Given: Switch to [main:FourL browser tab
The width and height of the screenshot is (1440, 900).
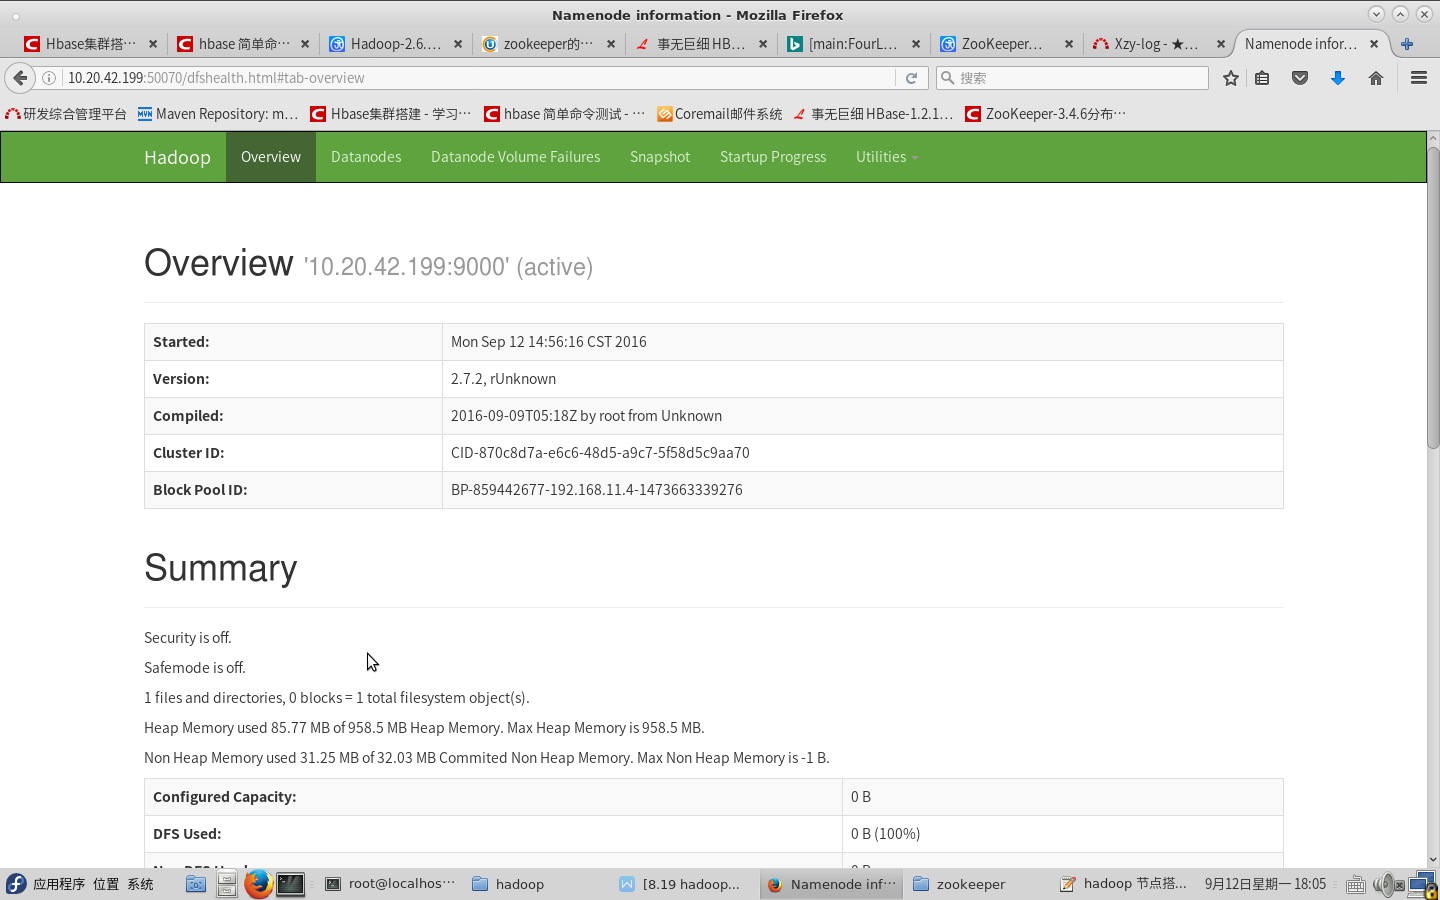Looking at the screenshot, I should [853, 44].
